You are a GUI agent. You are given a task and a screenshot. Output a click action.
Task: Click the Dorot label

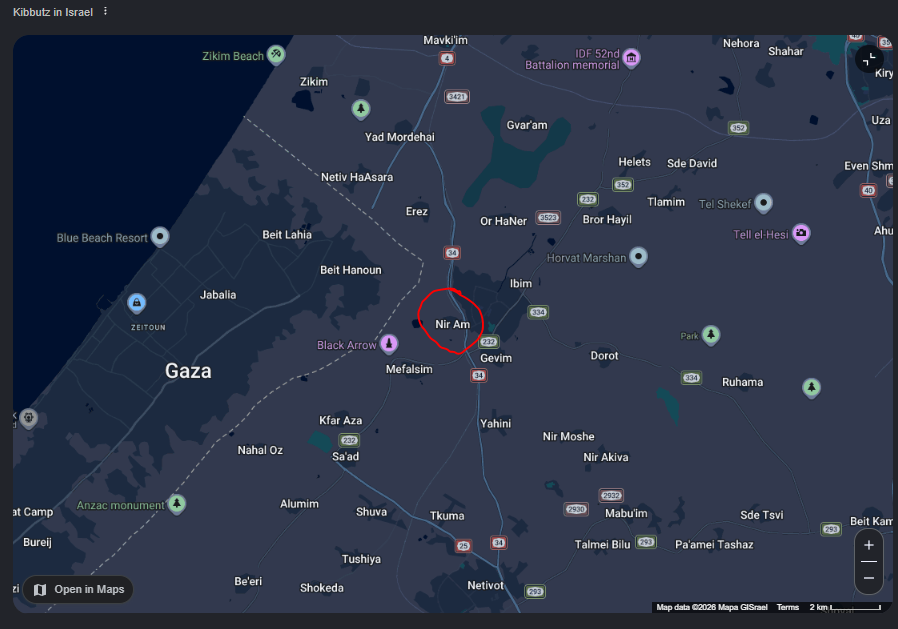click(604, 356)
